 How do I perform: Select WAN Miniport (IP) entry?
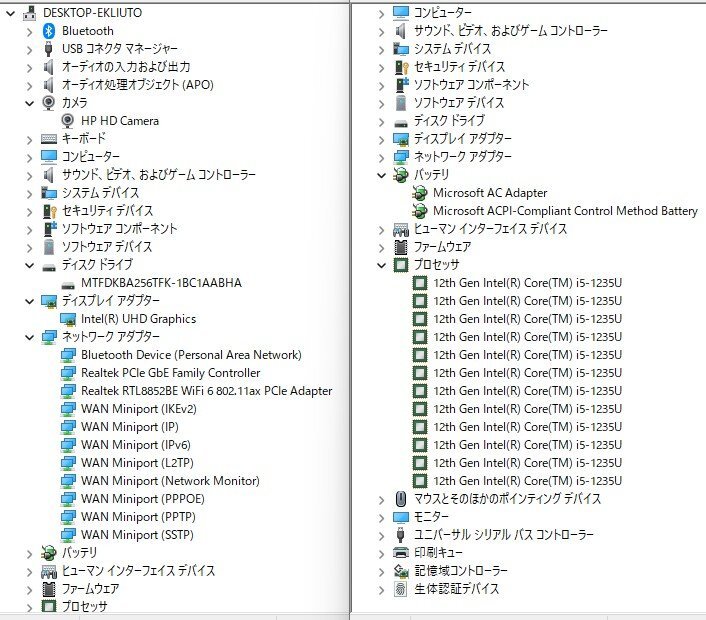click(130, 427)
